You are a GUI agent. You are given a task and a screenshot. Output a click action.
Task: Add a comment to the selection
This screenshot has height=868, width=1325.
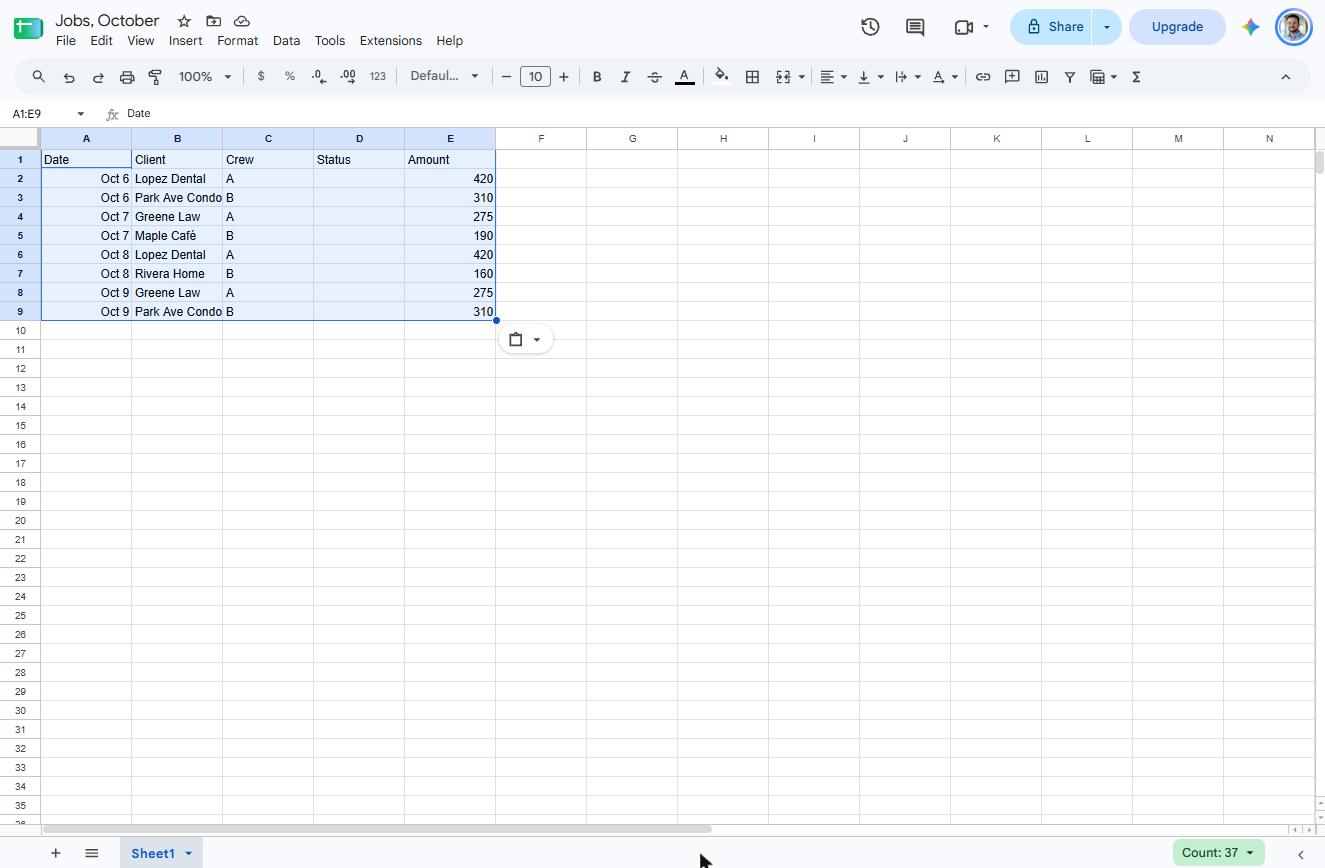[x=1012, y=77]
